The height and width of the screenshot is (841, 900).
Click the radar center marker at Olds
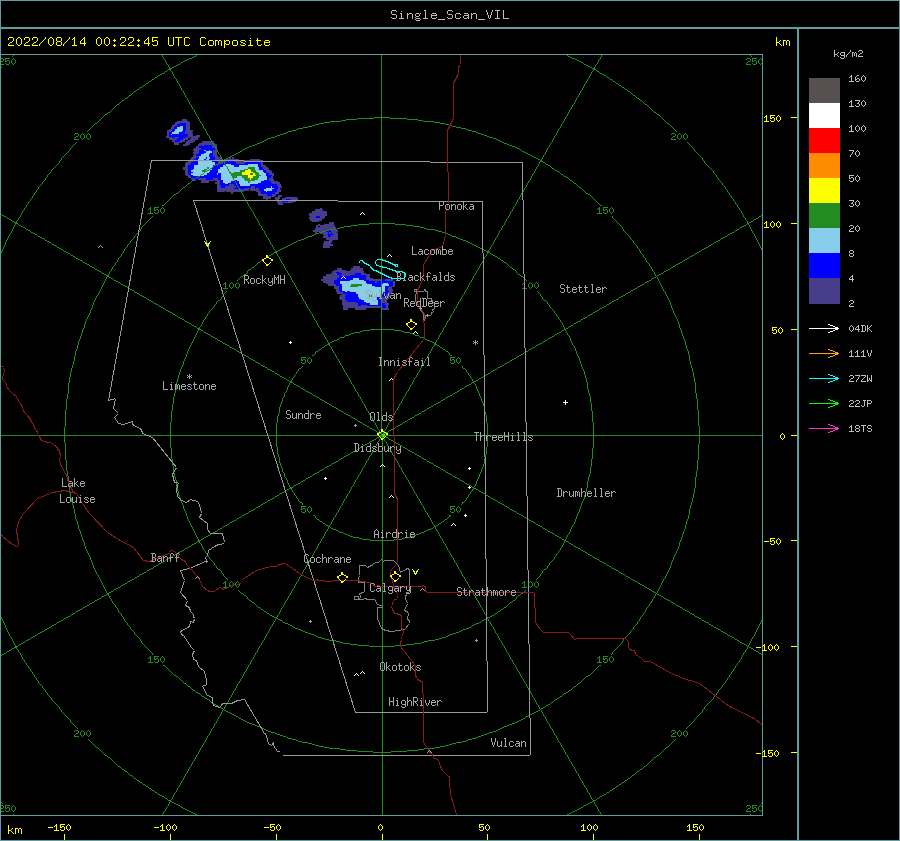pos(382,435)
